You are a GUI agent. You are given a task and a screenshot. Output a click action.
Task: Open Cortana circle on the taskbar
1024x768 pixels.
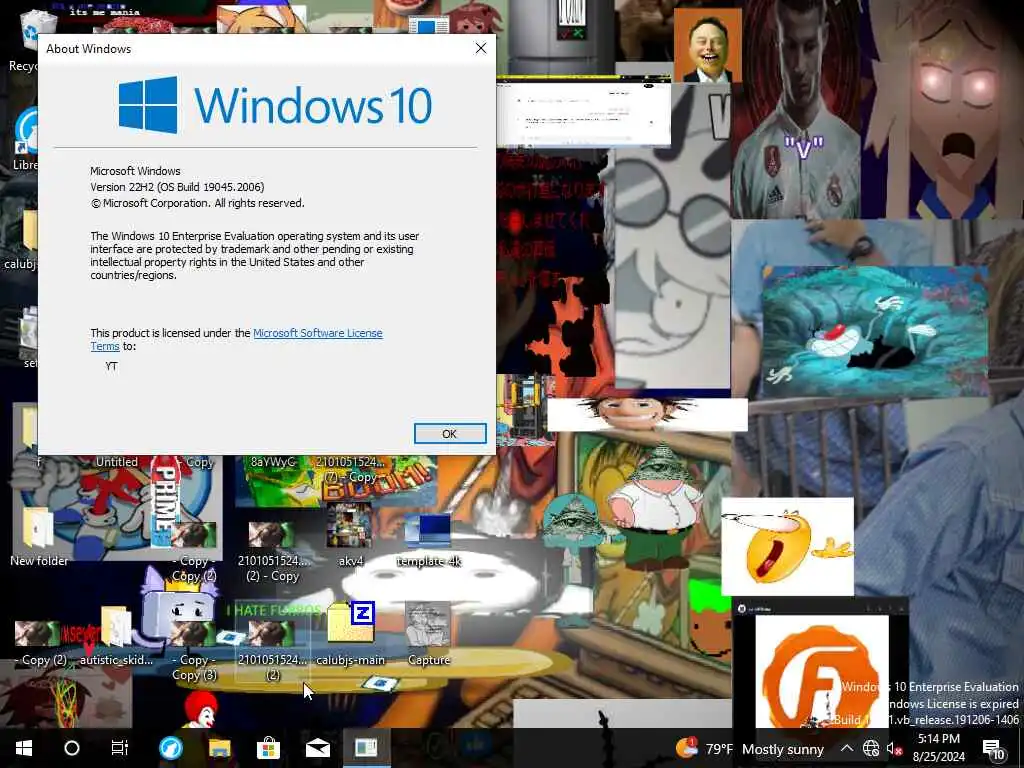(x=72, y=748)
